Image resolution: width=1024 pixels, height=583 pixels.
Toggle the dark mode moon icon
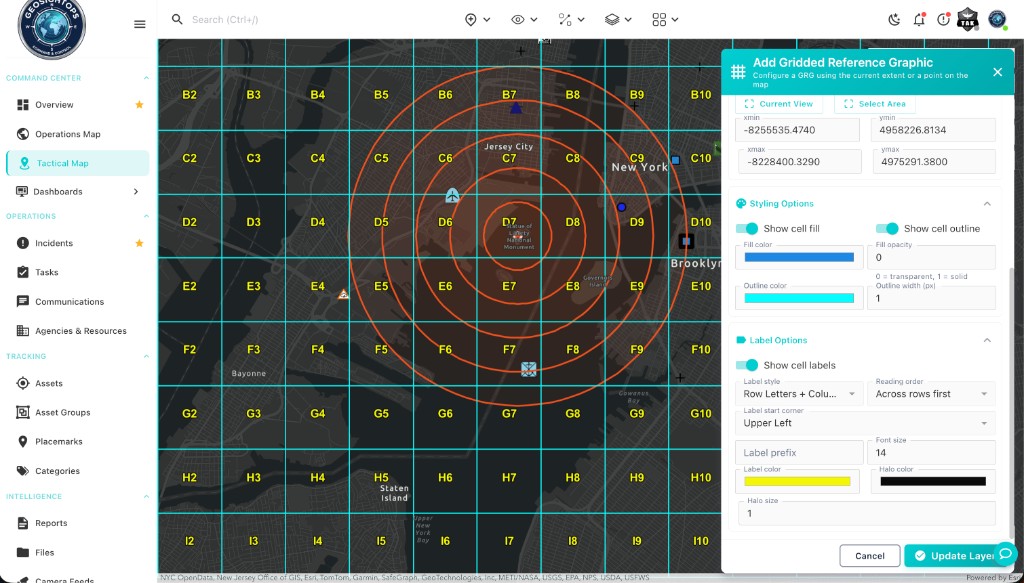(895, 20)
